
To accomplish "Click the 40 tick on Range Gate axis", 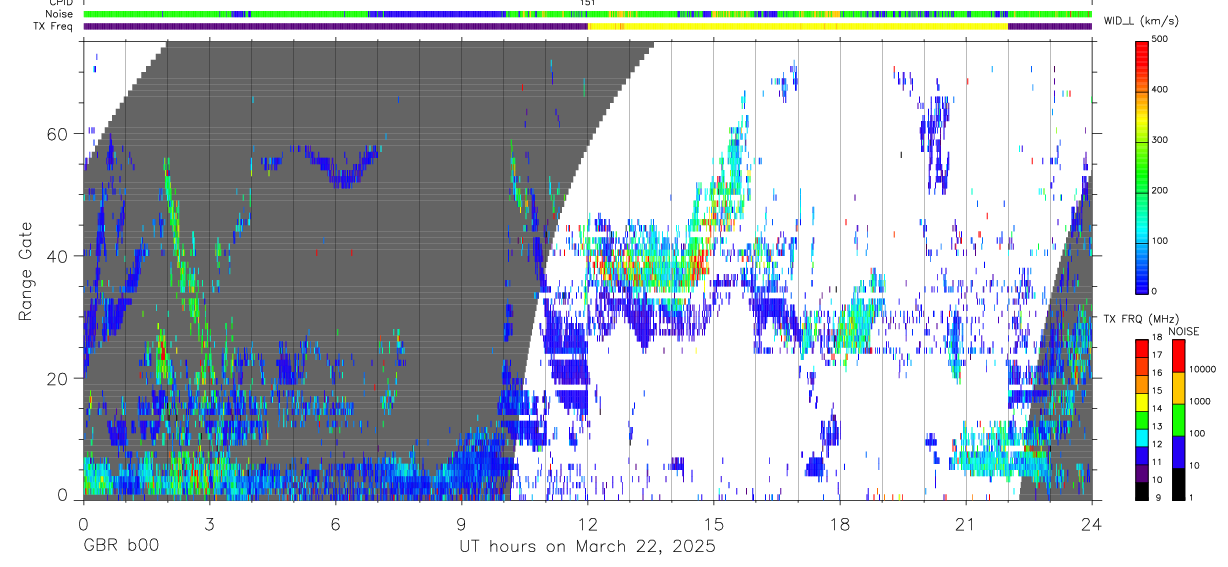I will 60,256.
